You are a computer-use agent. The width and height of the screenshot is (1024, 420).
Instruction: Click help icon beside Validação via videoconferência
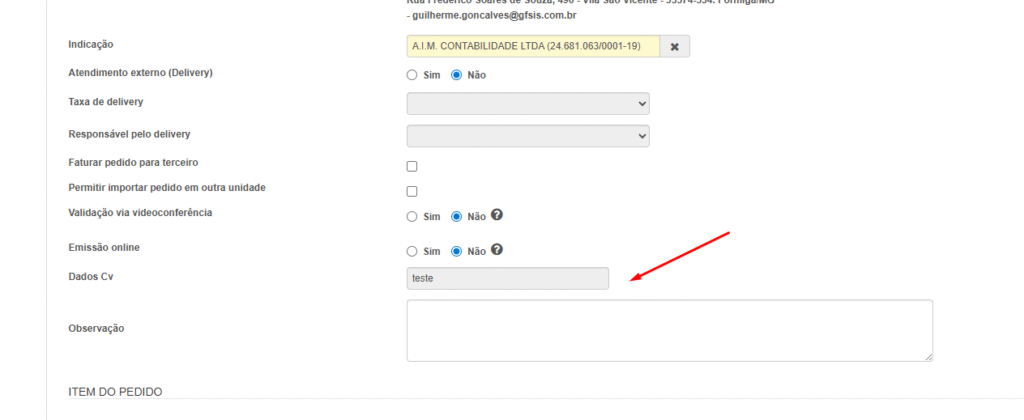496,215
